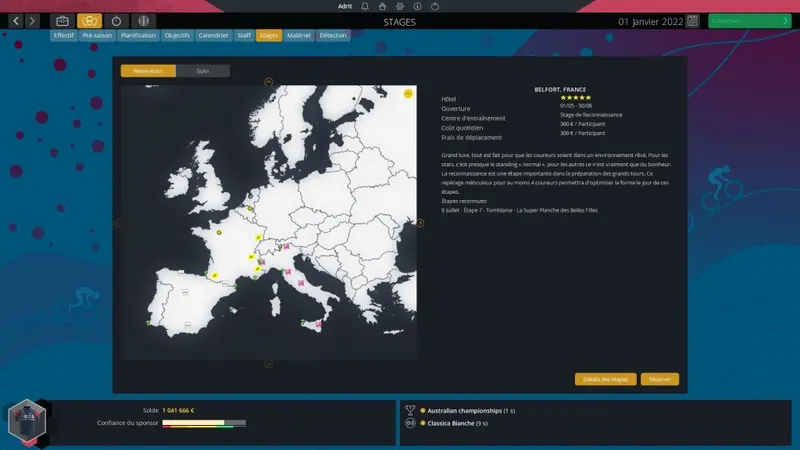Image resolution: width=800 pixels, height=450 pixels.
Task: Click the Confiance du sponsor bar
Action: 204,423
